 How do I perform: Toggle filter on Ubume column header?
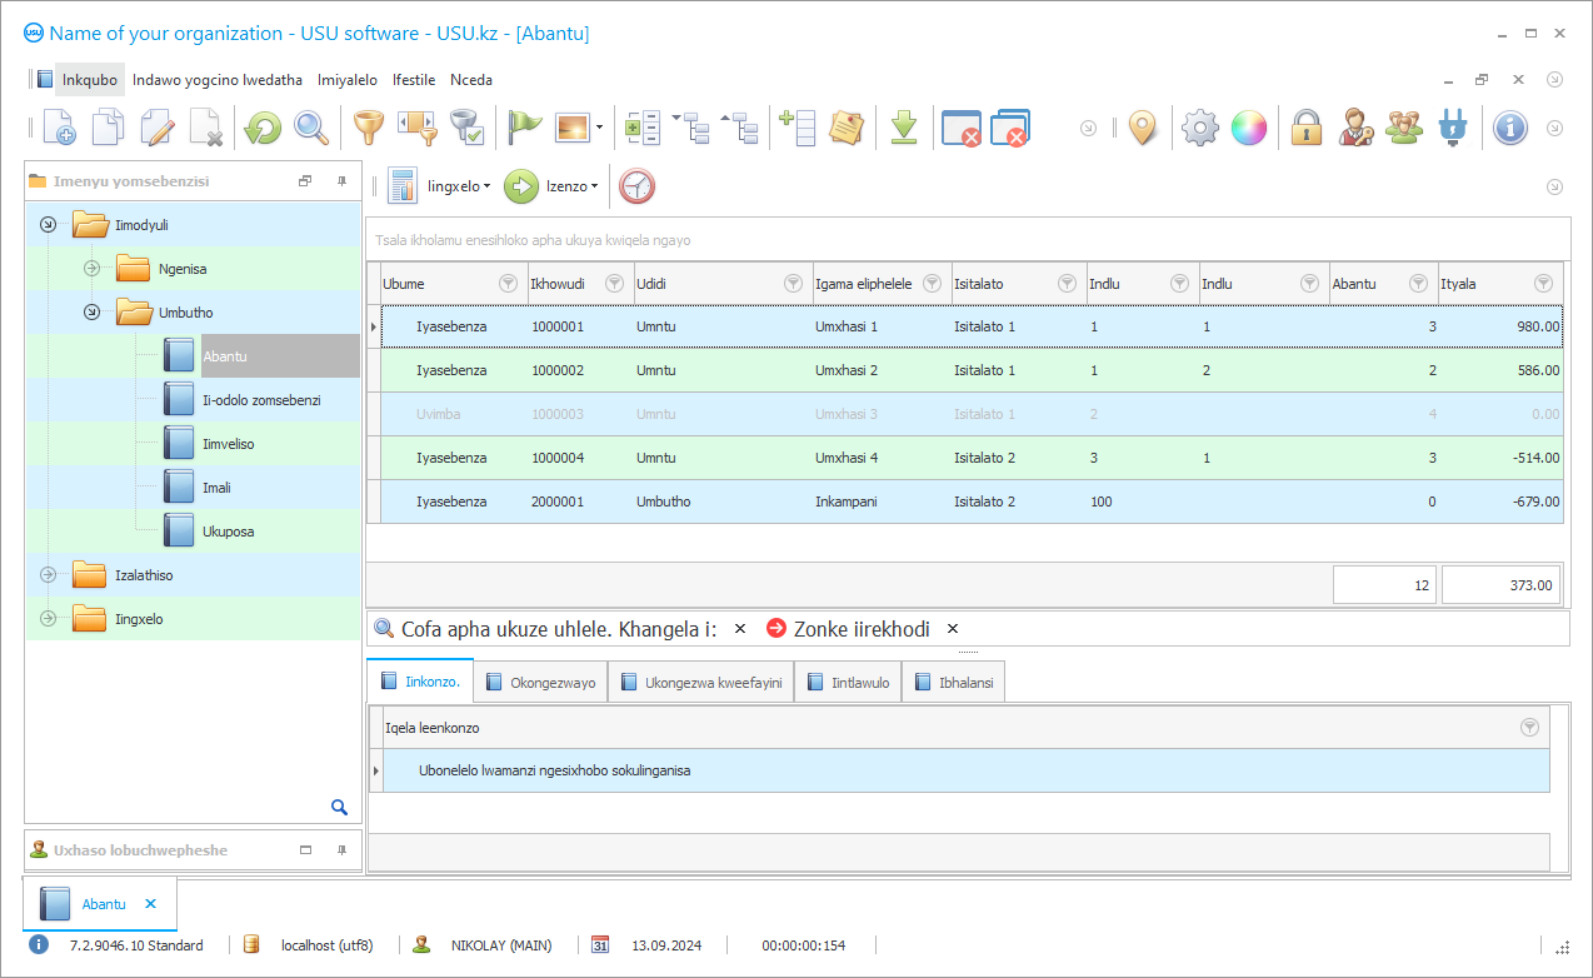(507, 284)
